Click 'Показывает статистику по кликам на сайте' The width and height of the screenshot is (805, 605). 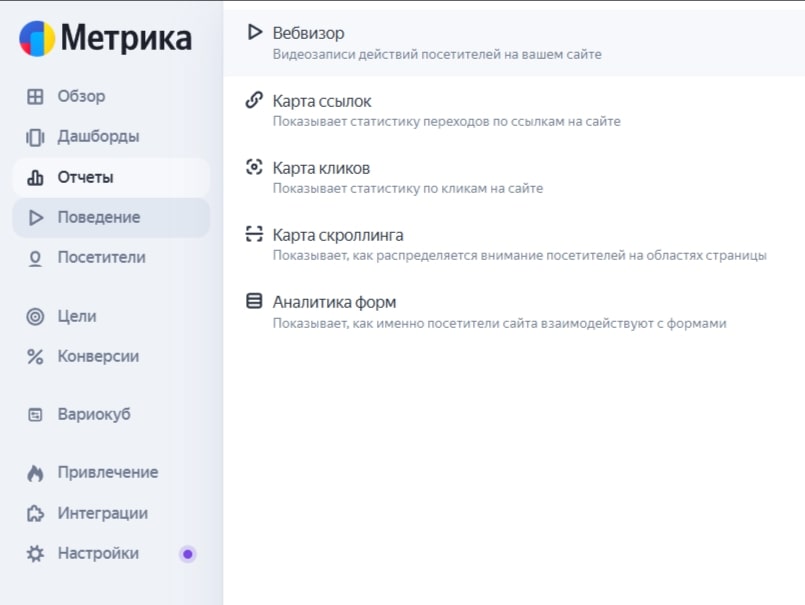pos(408,188)
